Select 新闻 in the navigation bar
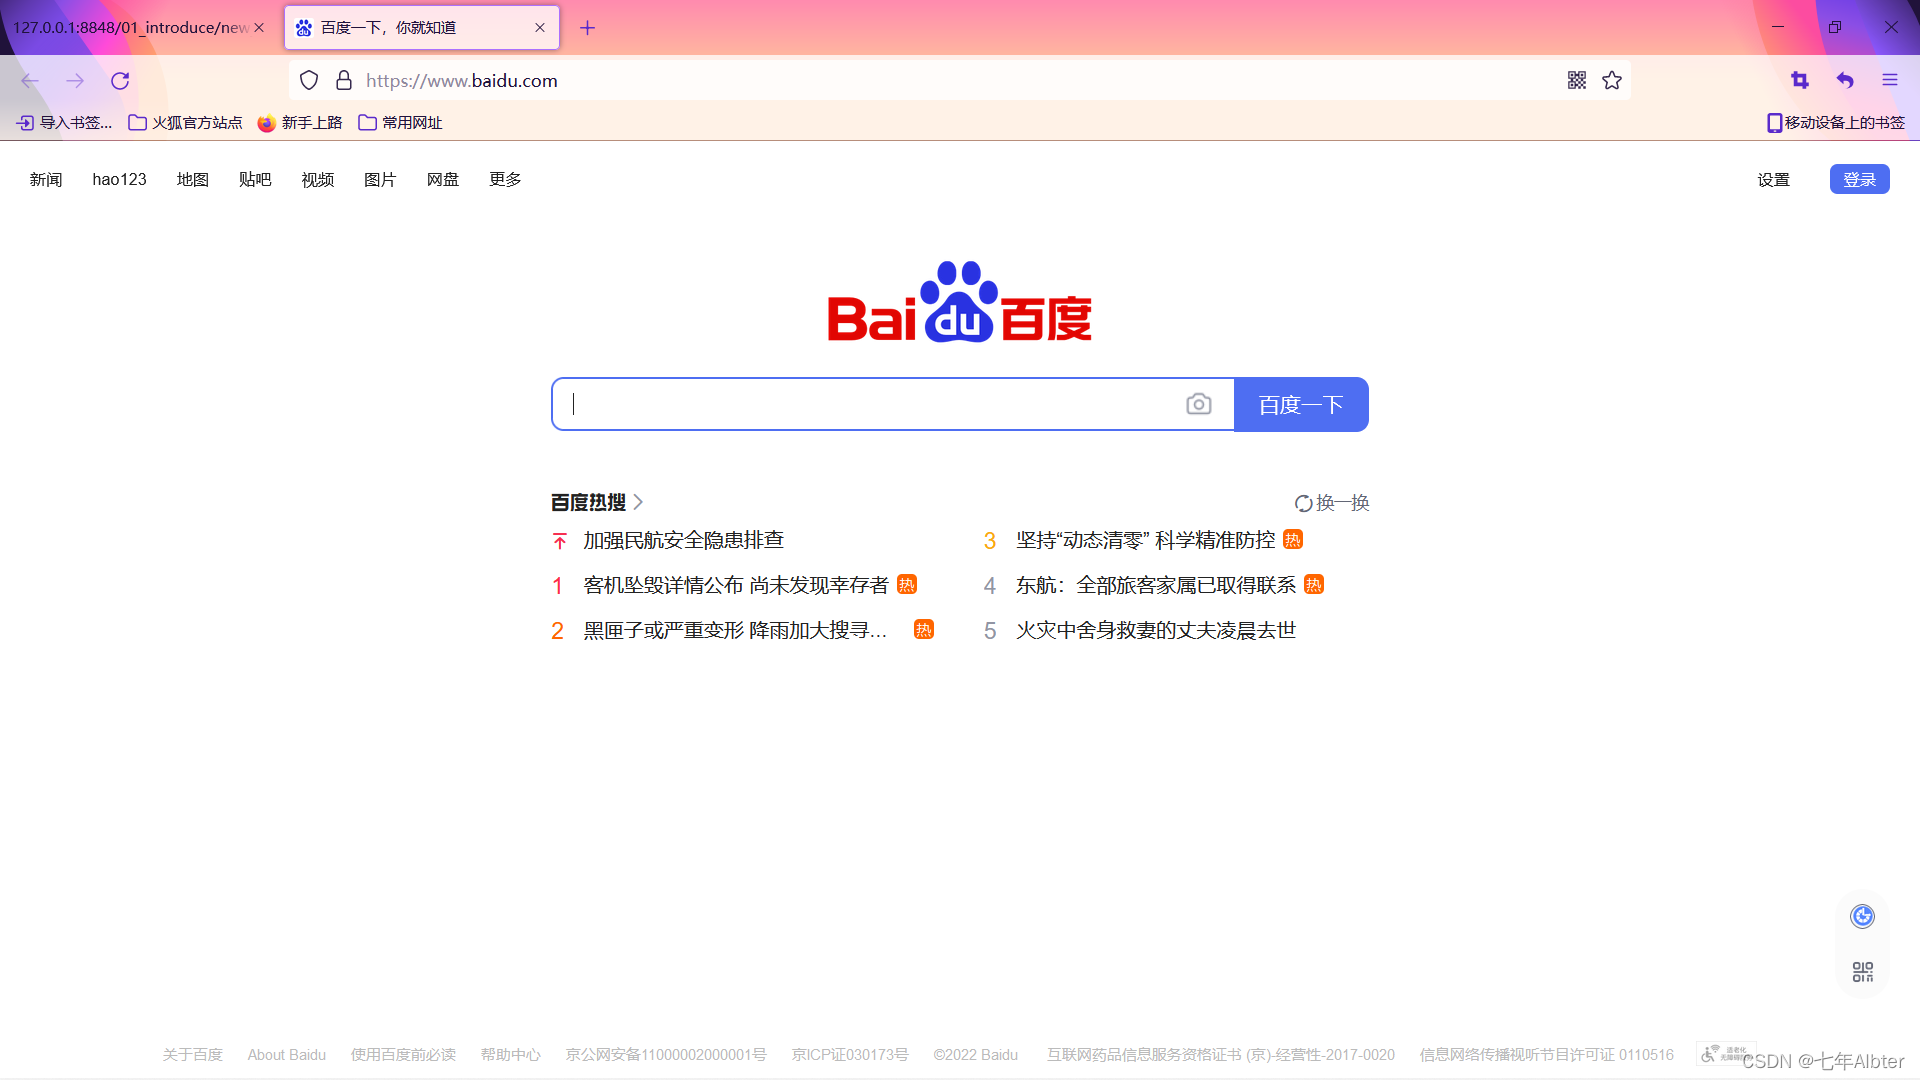The width and height of the screenshot is (1920, 1080). [45, 179]
